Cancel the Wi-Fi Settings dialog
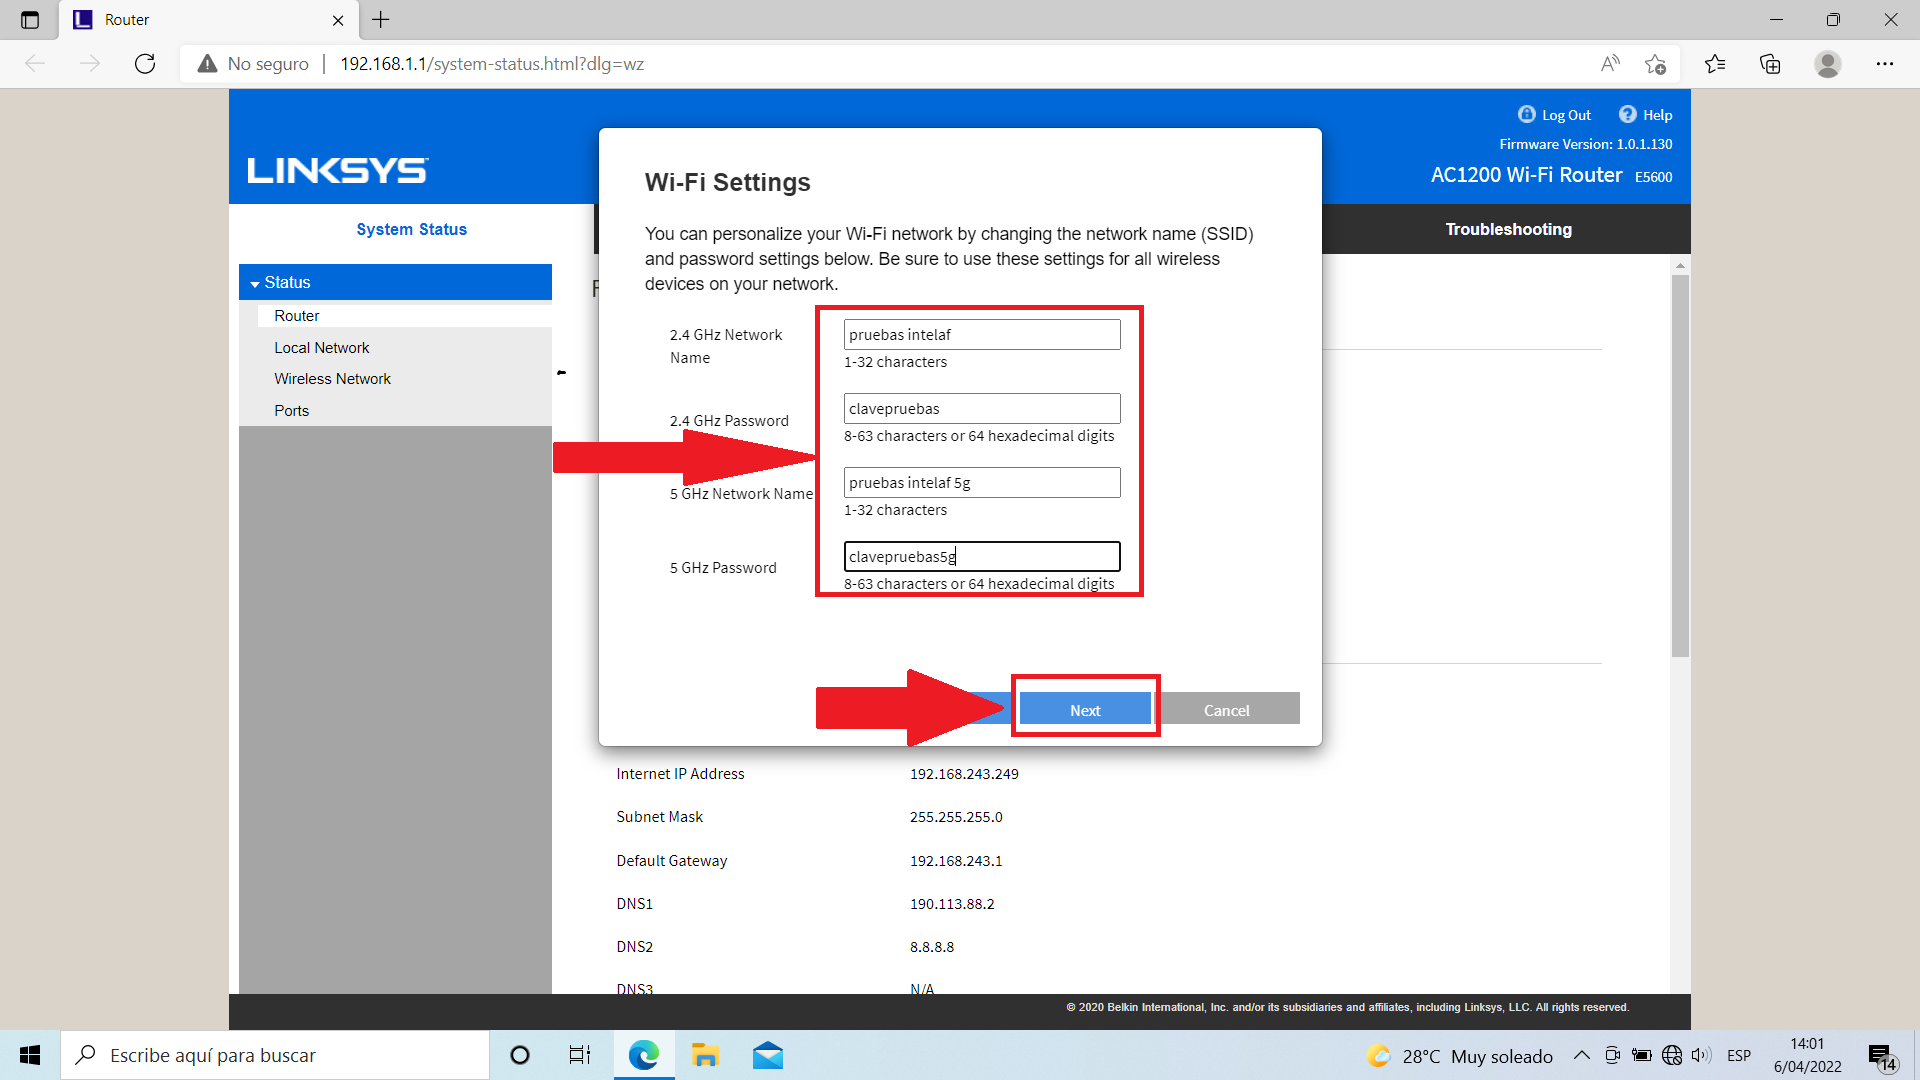1920x1080 pixels. [1226, 710]
